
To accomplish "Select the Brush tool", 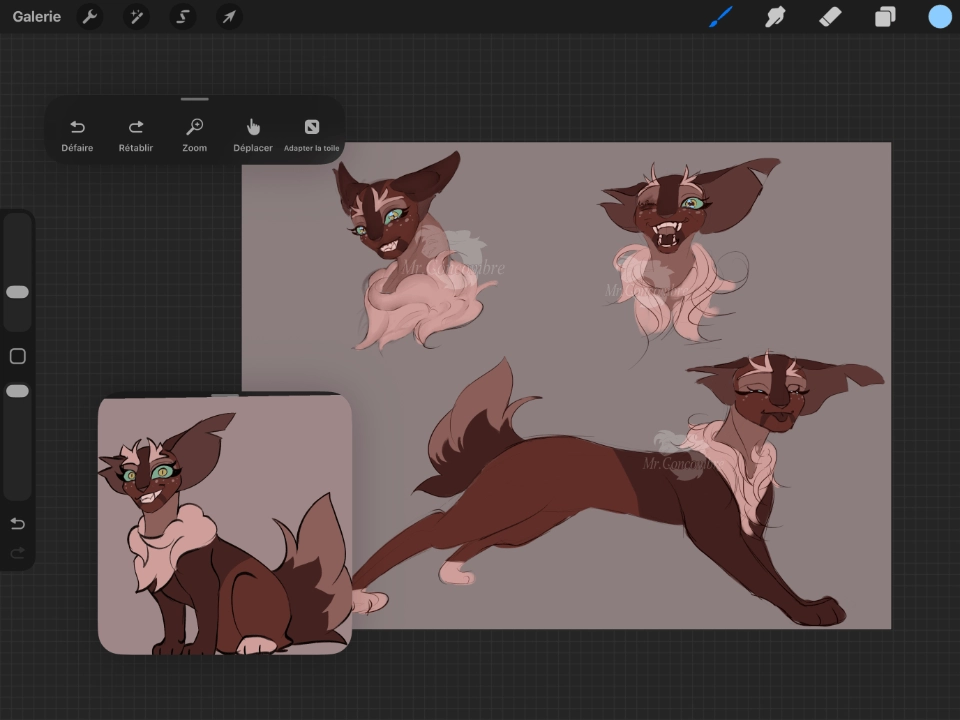I will pyautogui.click(x=721, y=17).
